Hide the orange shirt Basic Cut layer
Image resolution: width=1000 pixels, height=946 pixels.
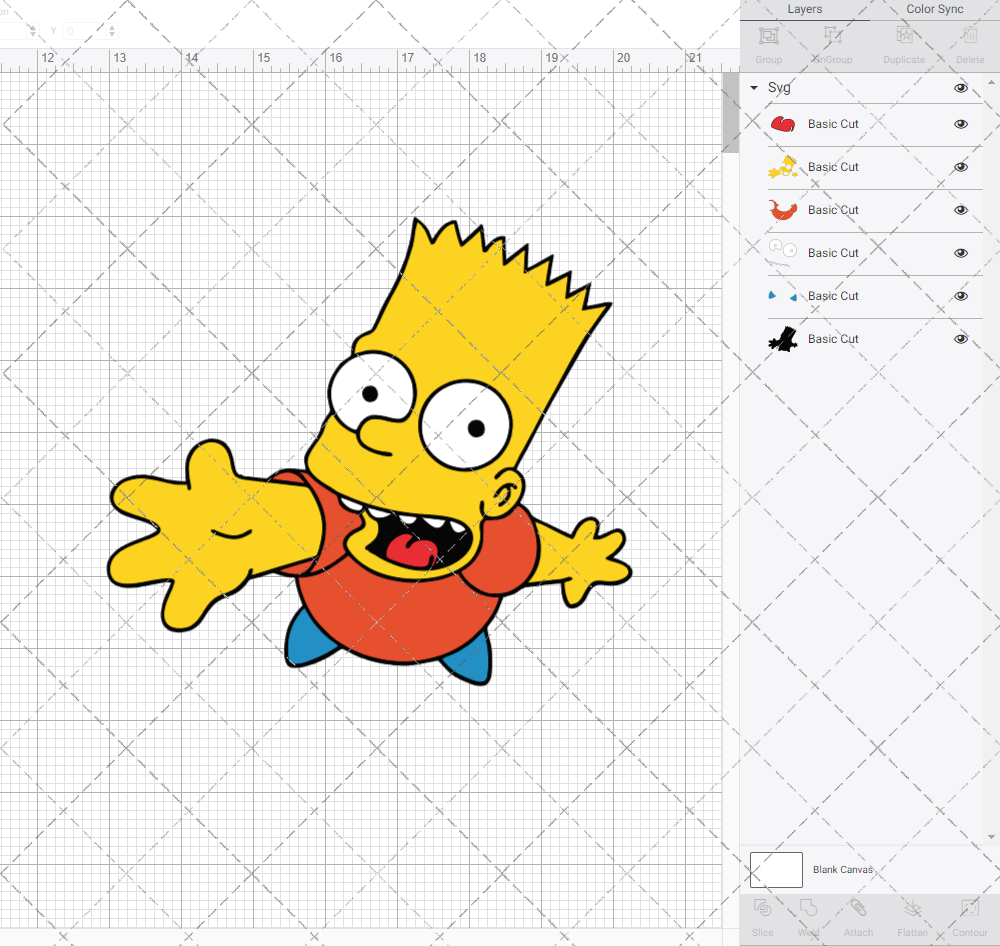(961, 210)
